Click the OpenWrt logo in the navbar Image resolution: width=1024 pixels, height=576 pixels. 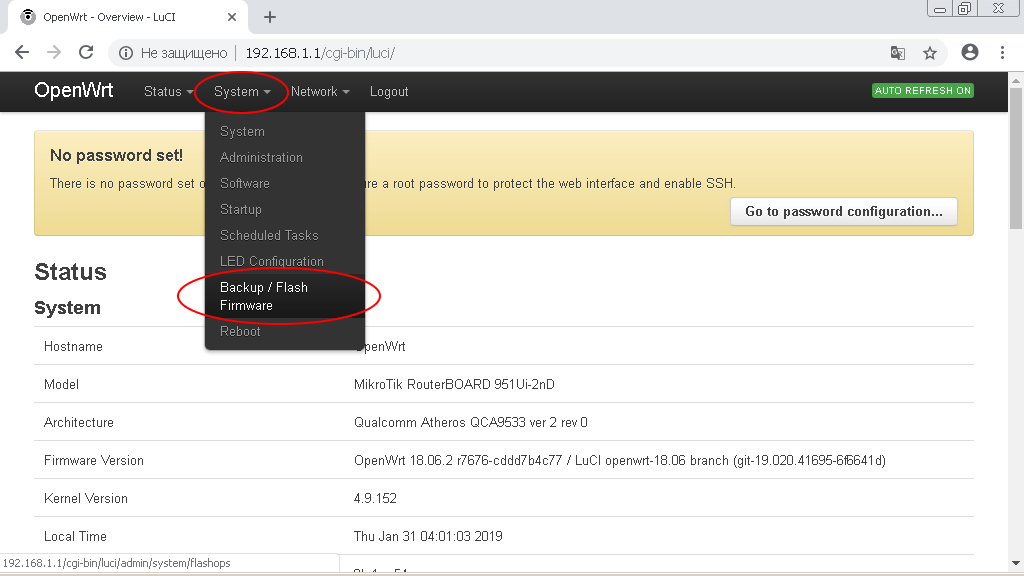click(x=74, y=90)
